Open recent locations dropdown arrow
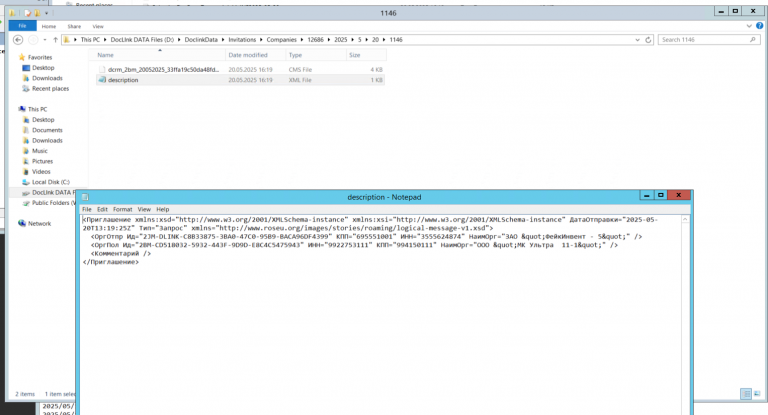 (x=45, y=40)
